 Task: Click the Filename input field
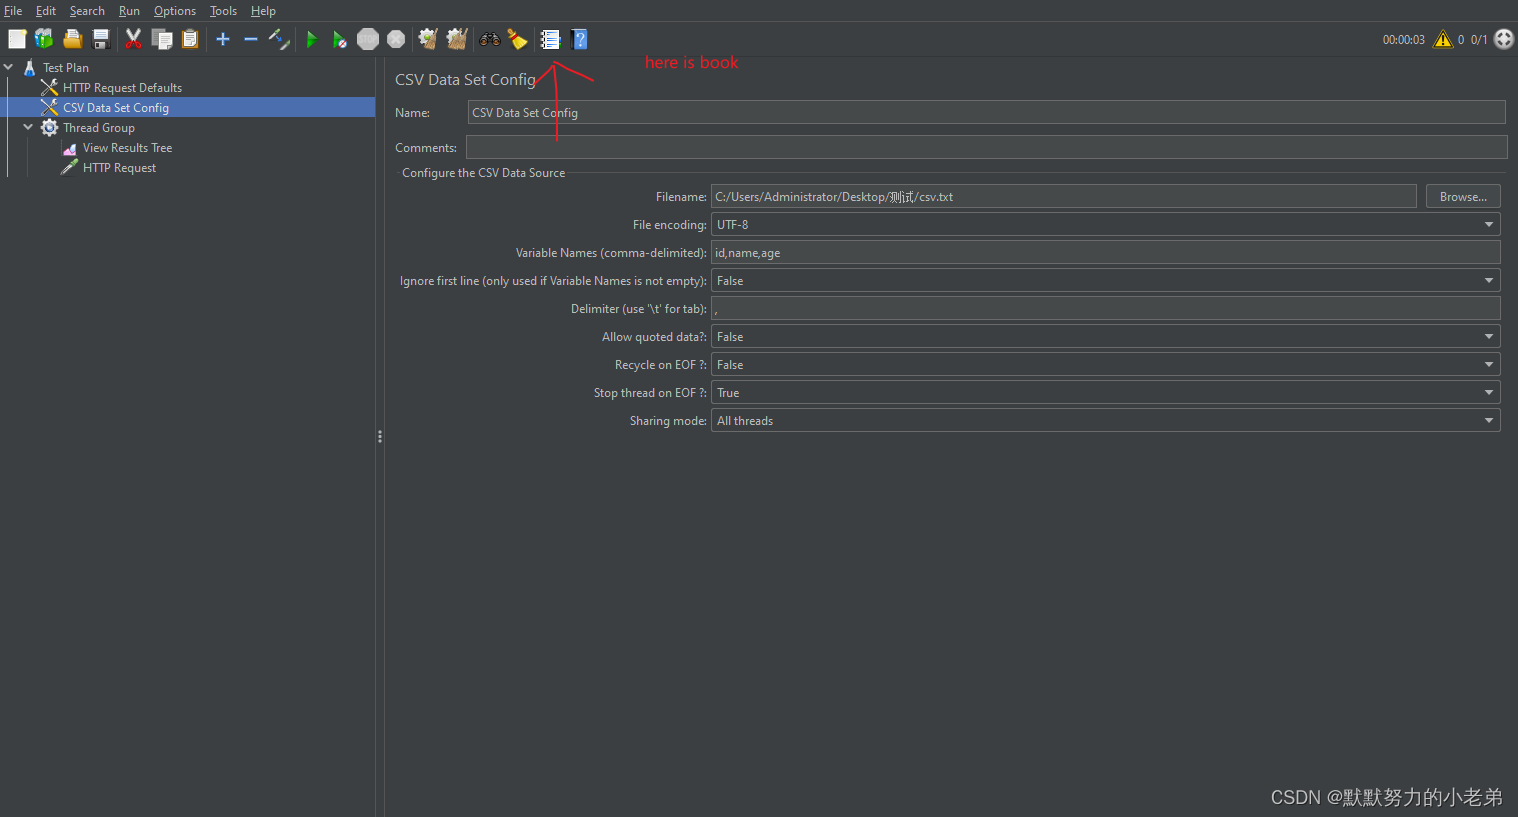1064,197
